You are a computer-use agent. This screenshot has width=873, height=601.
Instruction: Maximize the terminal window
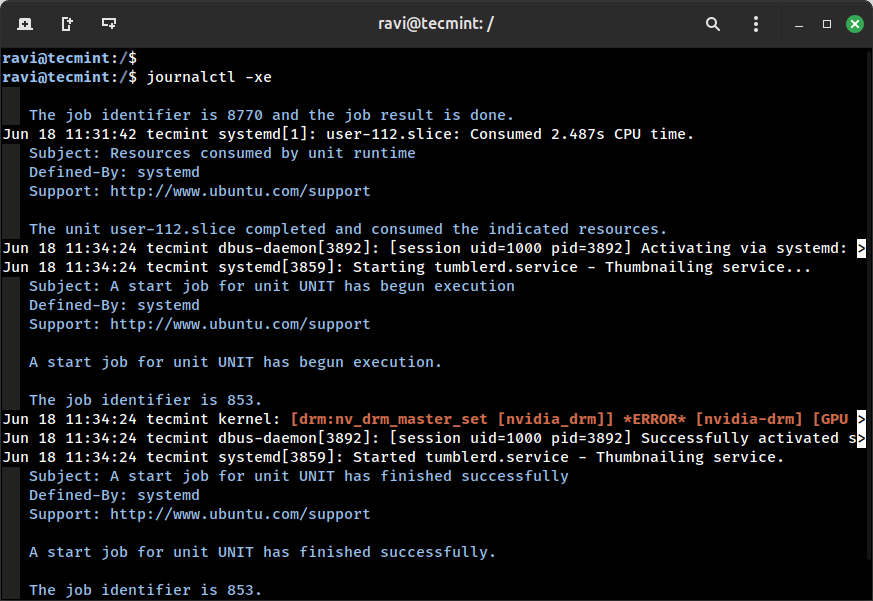coord(827,23)
